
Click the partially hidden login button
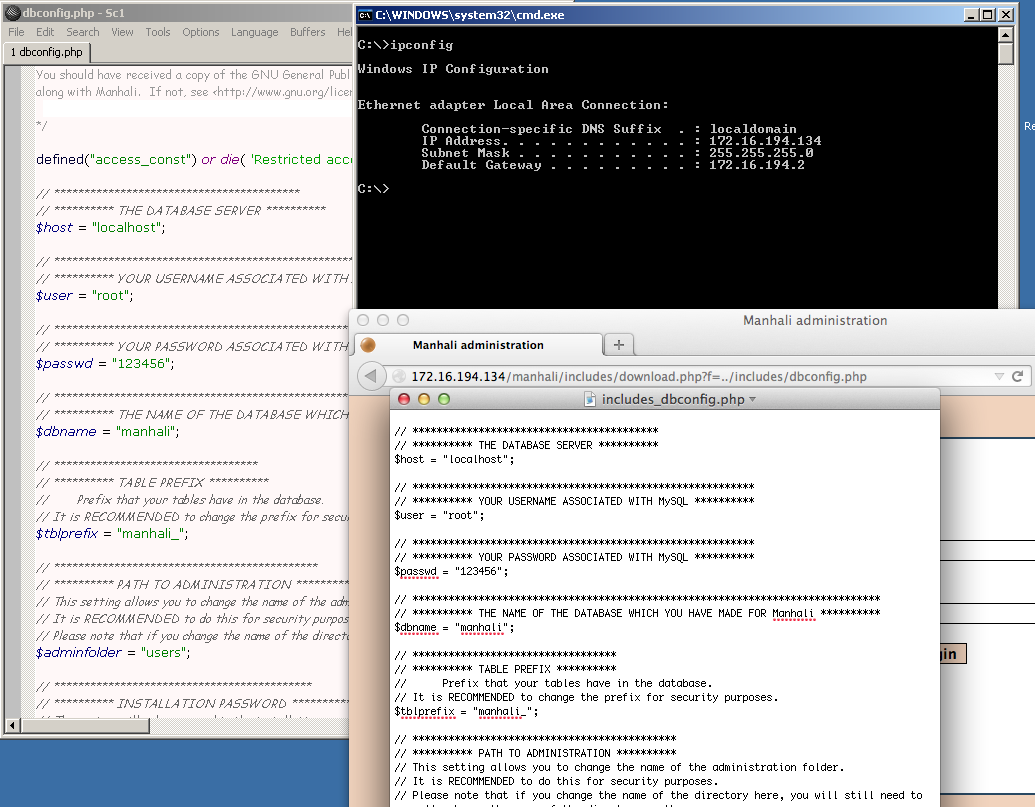coord(952,653)
